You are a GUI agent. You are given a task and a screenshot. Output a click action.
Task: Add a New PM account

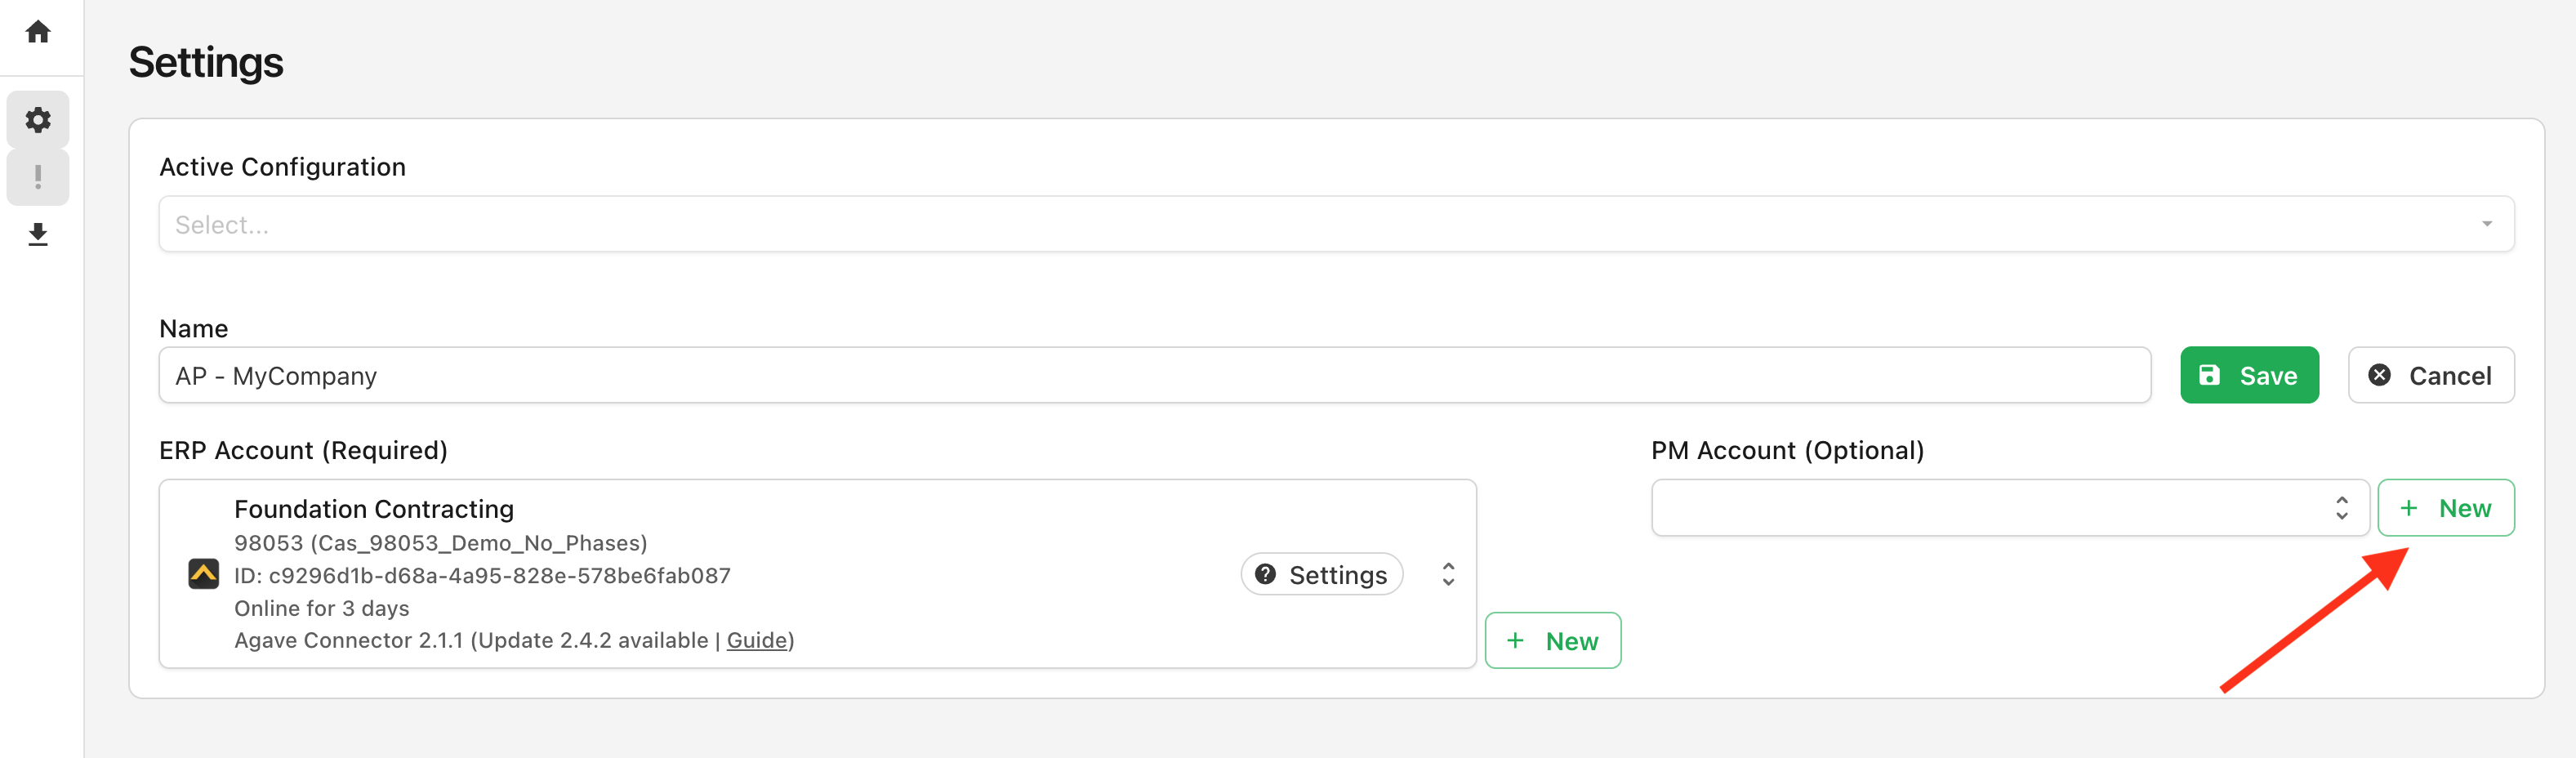2445,508
